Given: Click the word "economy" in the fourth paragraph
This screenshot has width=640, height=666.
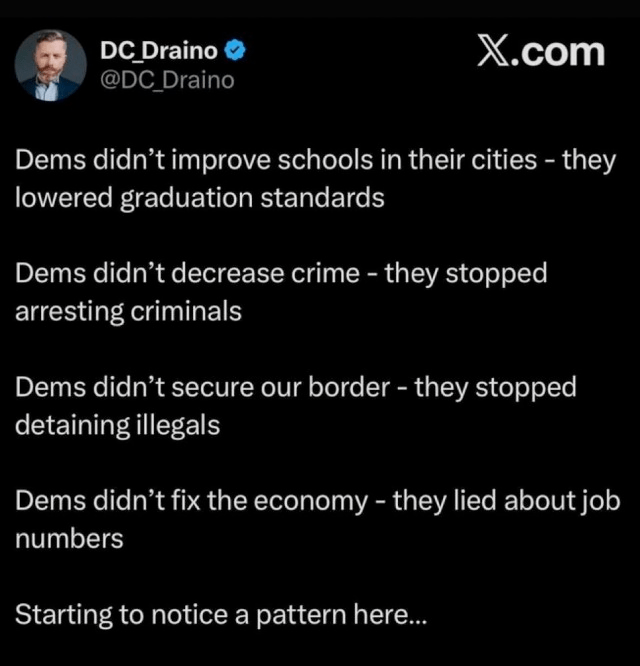Looking at the screenshot, I should (311, 502).
